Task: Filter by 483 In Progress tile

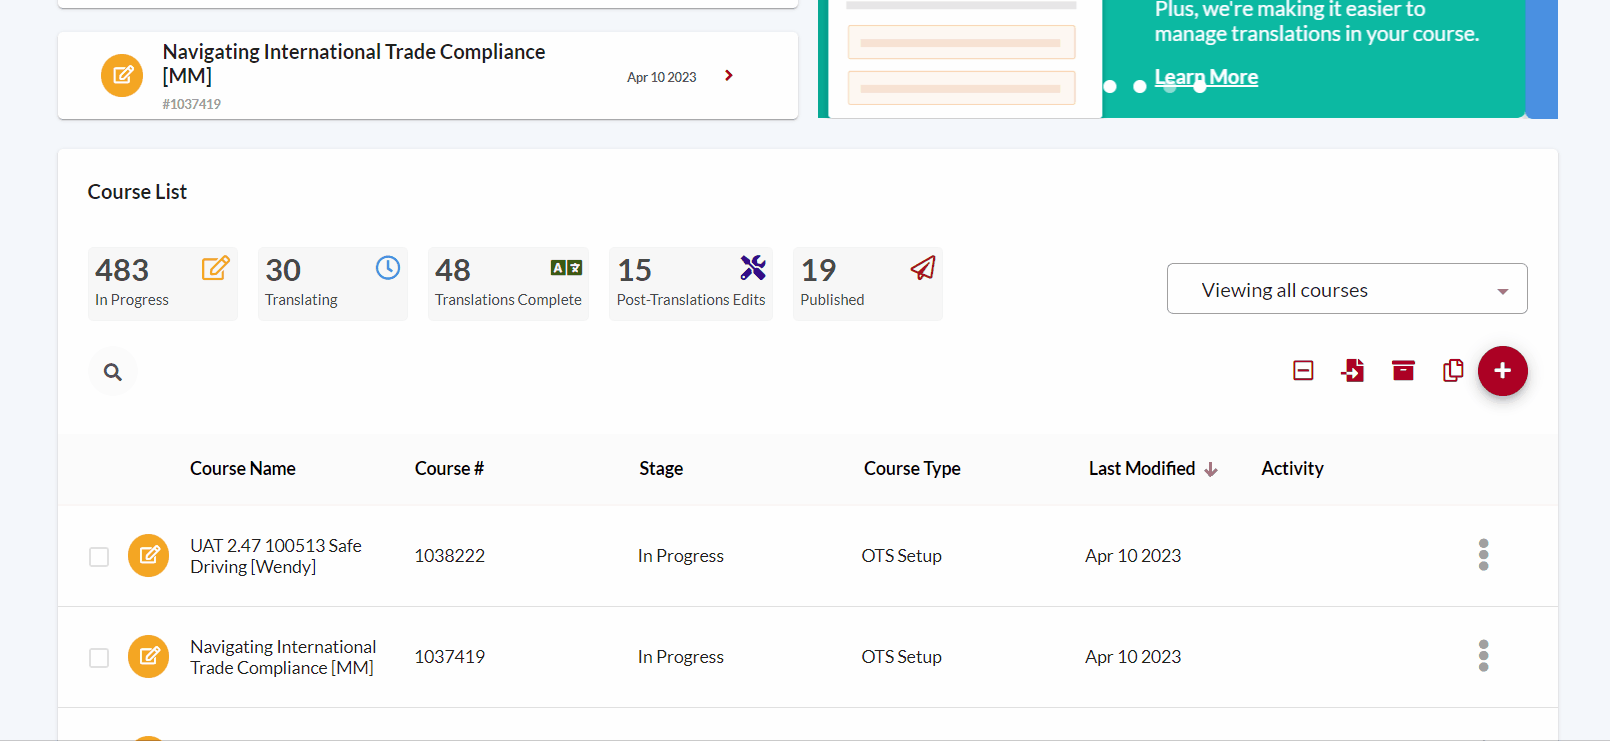Action: pos(163,284)
